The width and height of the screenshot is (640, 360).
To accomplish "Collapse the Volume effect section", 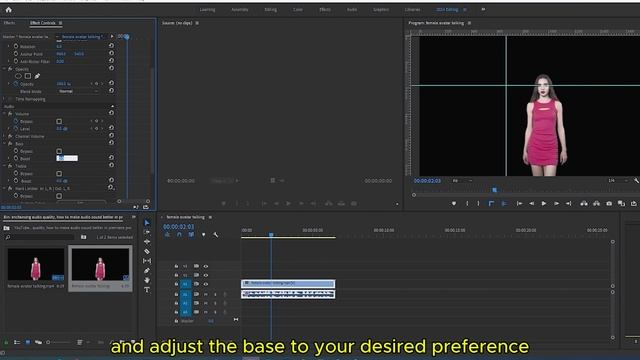I will pos(4,113).
